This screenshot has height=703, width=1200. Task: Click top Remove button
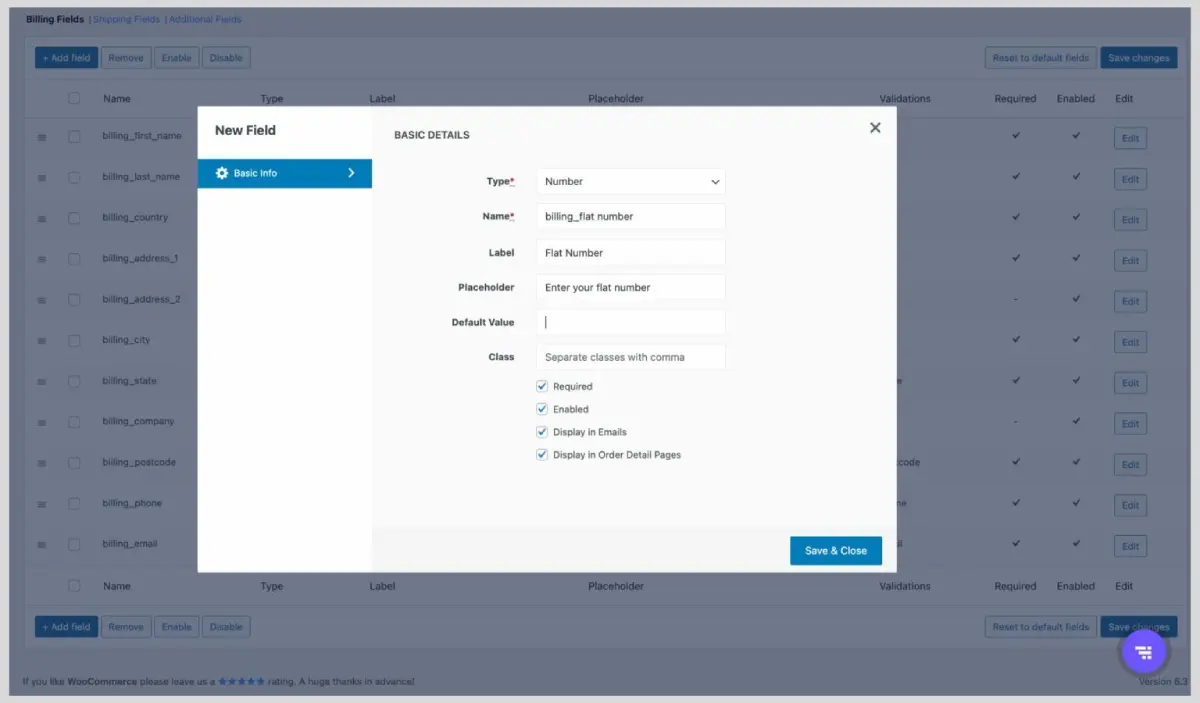coord(126,58)
